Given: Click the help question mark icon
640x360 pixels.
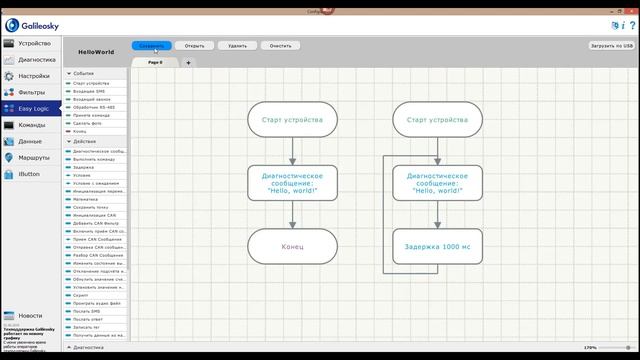Looking at the screenshot, I should click(x=633, y=25).
